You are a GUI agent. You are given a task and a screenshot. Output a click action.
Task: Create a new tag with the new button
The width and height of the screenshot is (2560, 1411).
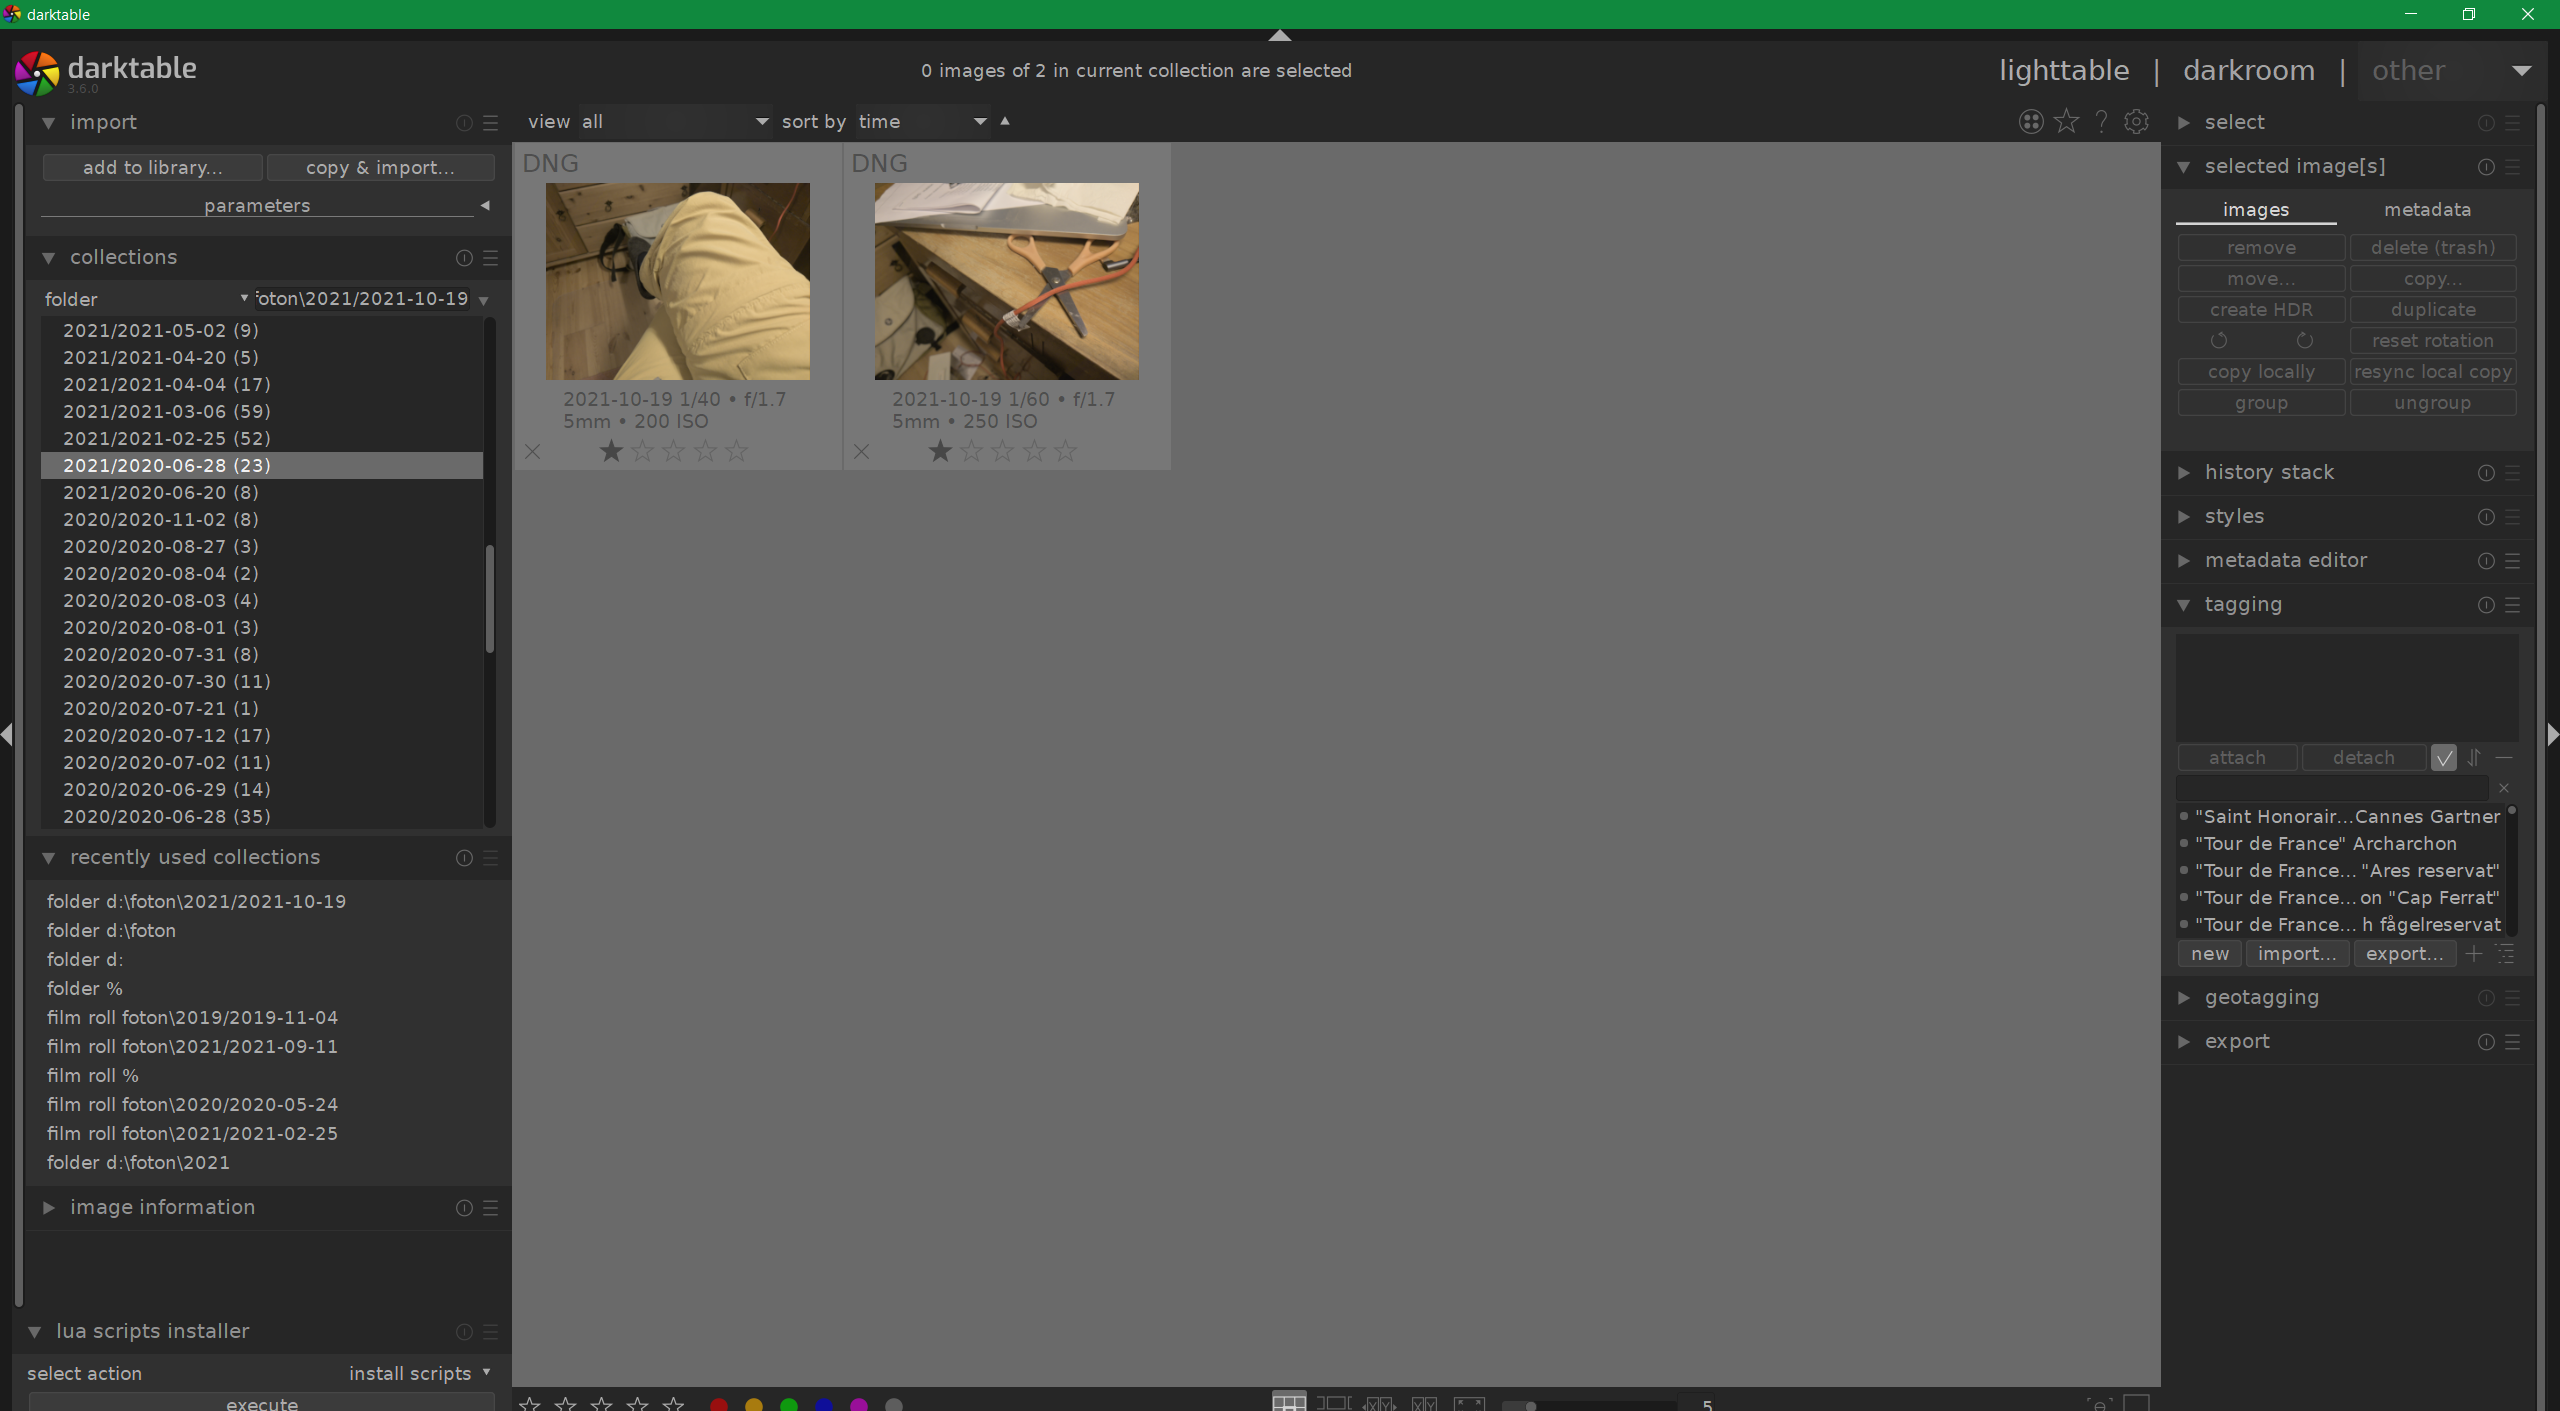coord(2209,953)
